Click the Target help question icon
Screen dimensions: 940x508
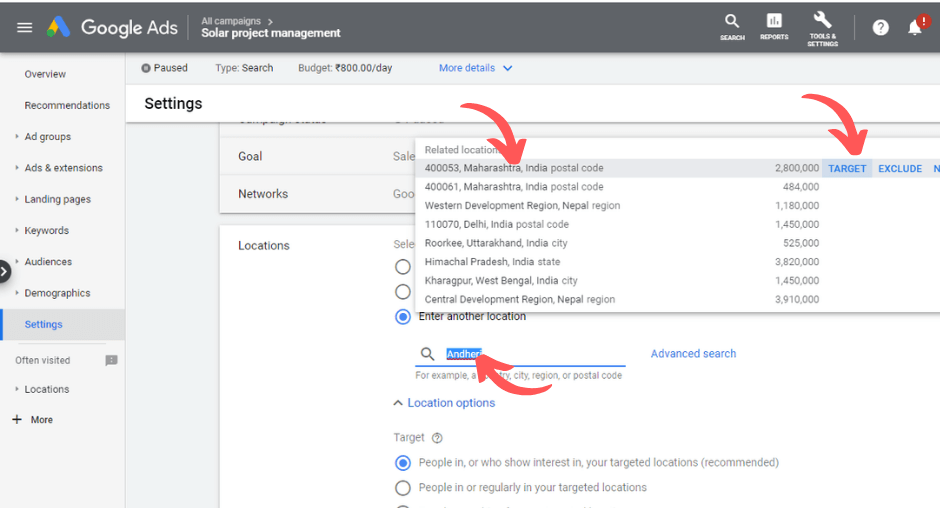click(x=437, y=438)
